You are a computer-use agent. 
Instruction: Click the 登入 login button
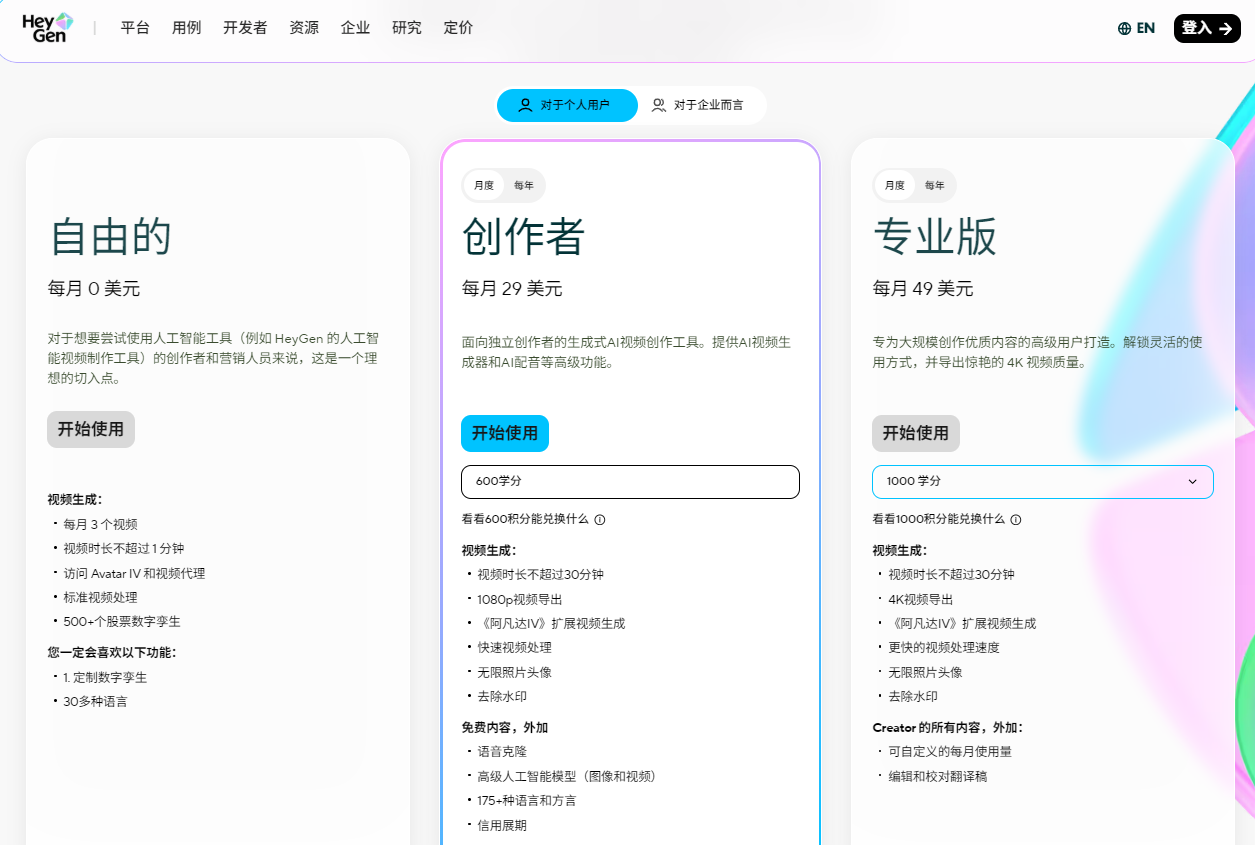pos(1207,28)
